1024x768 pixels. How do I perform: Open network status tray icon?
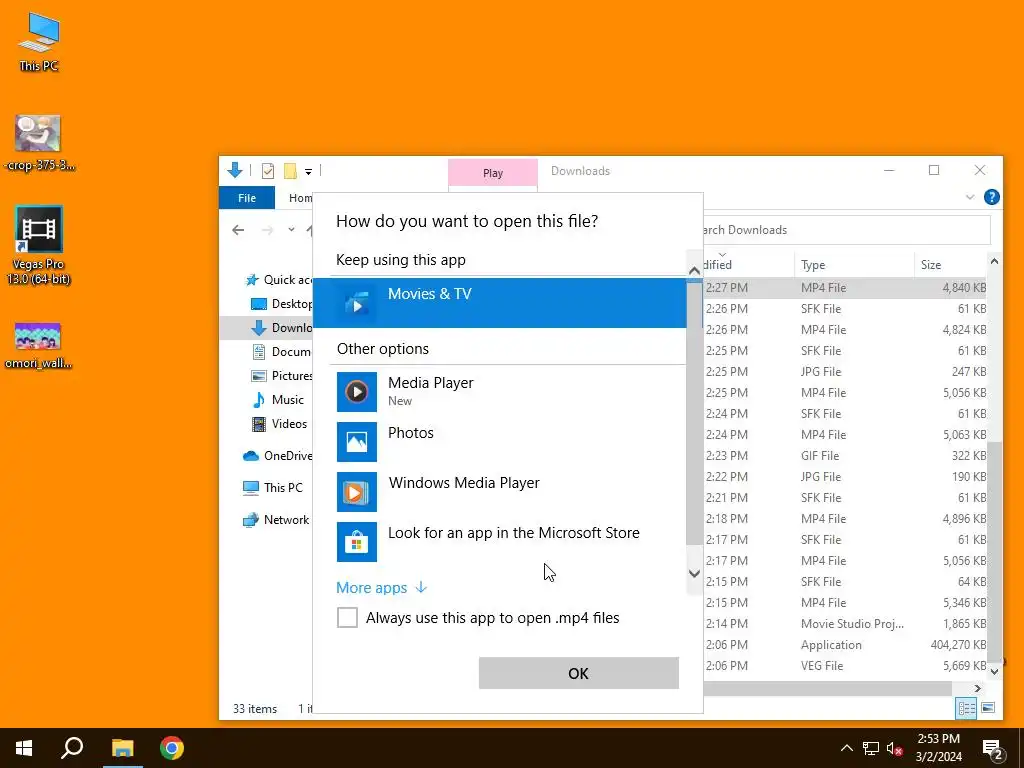click(x=871, y=748)
